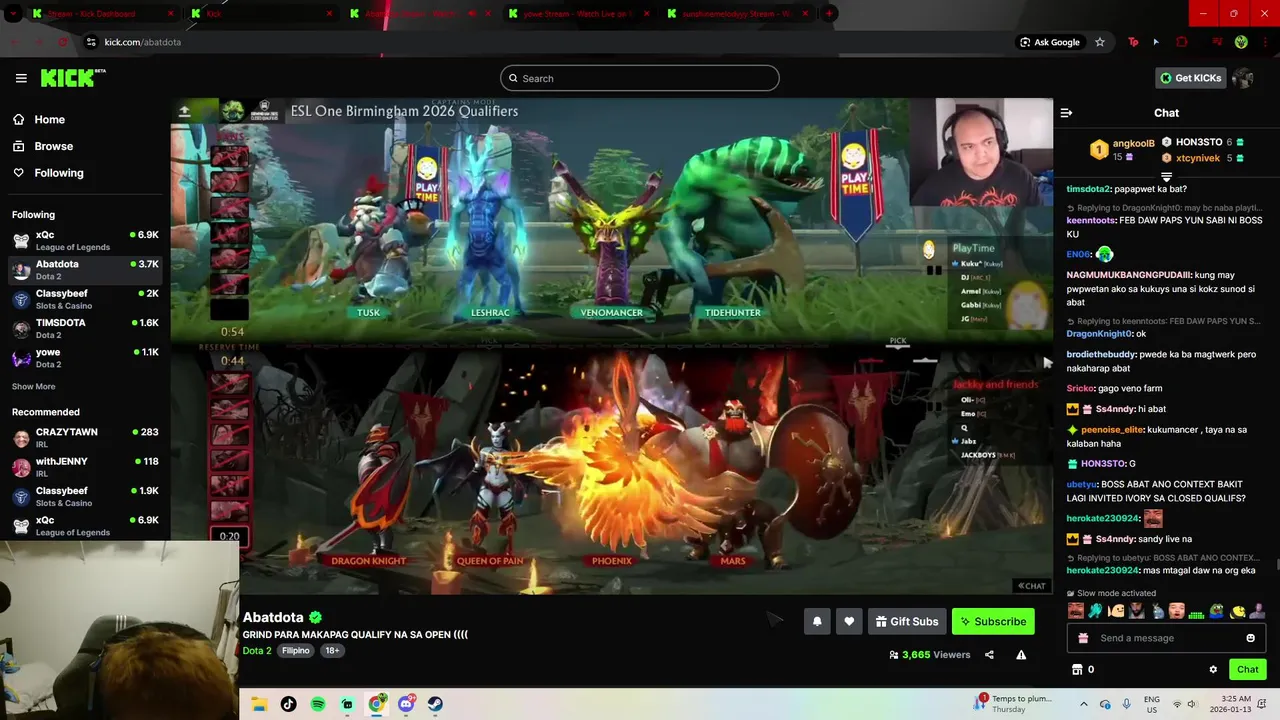
Task: Click the kick.com/abatdota address bar
Action: click(x=143, y=42)
